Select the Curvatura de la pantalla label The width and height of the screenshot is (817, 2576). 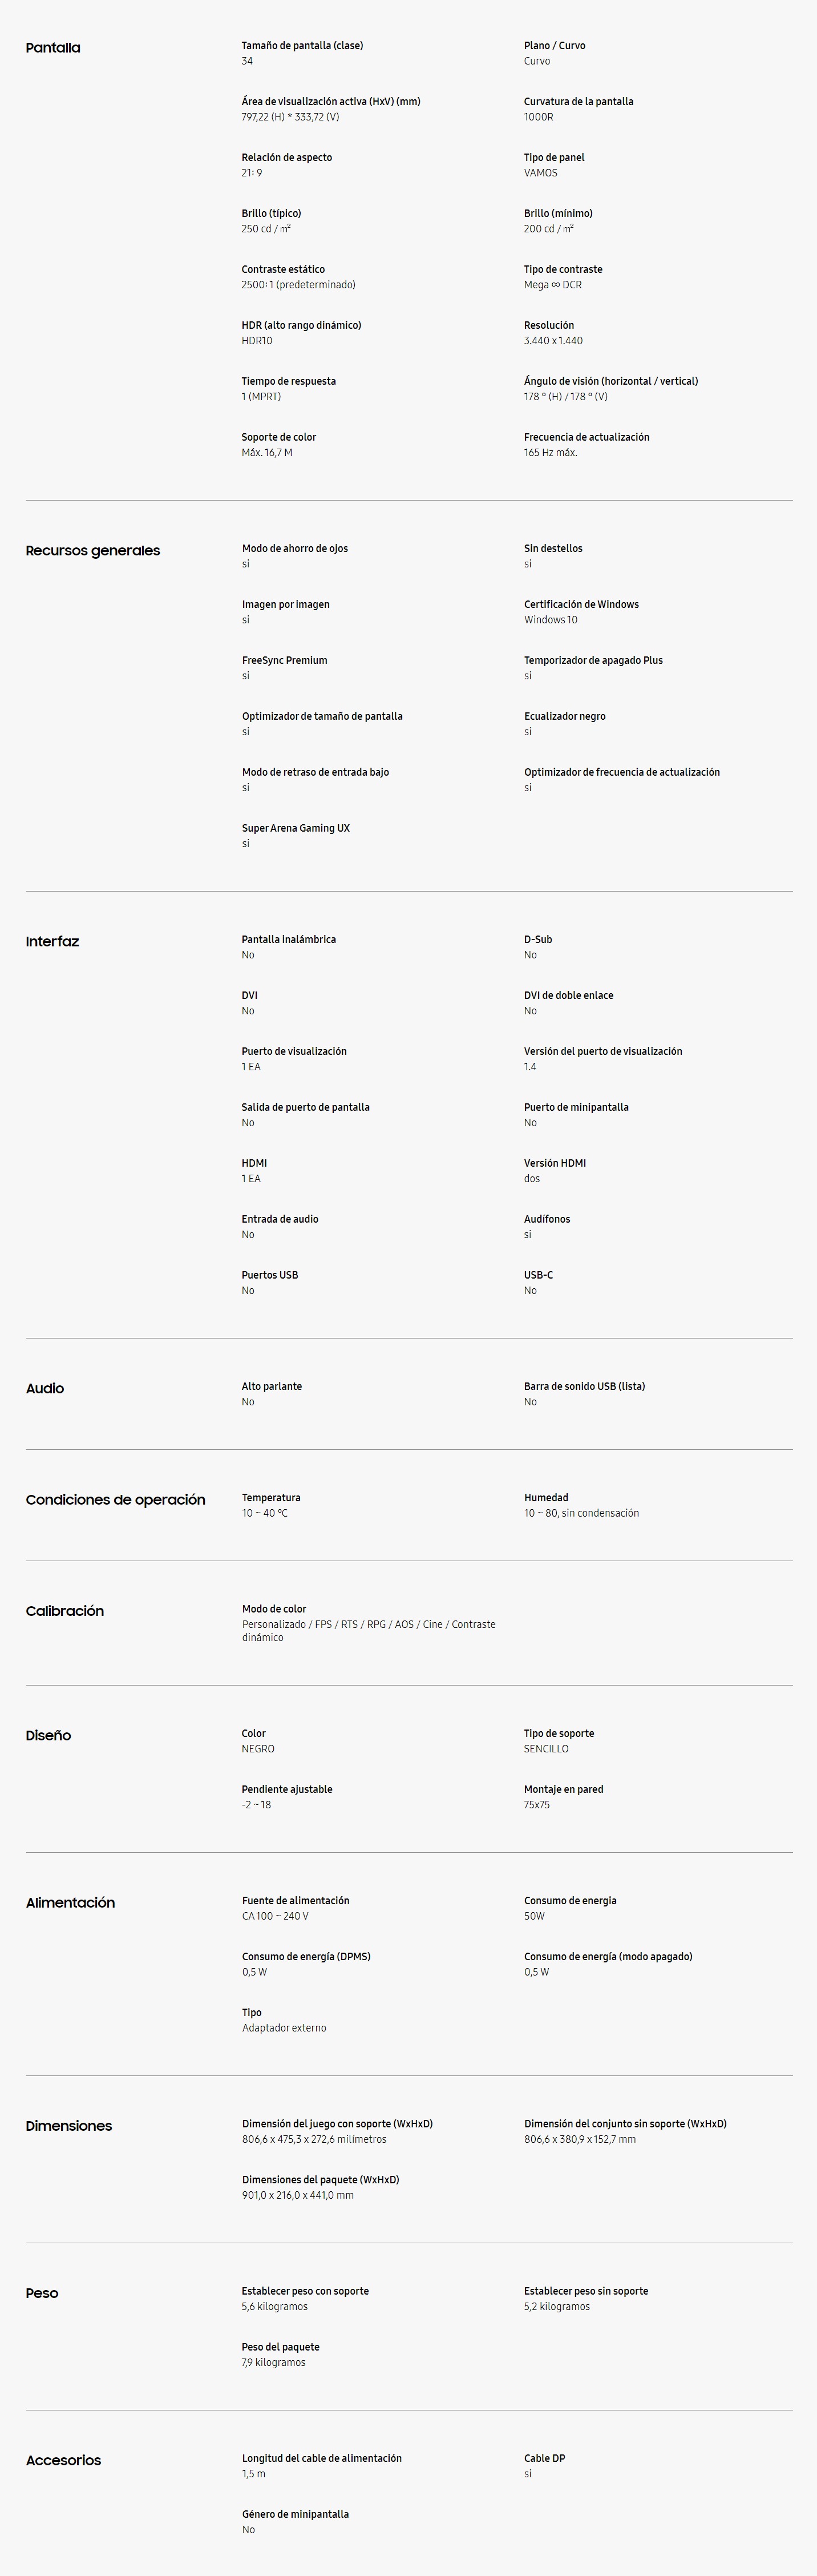578,101
